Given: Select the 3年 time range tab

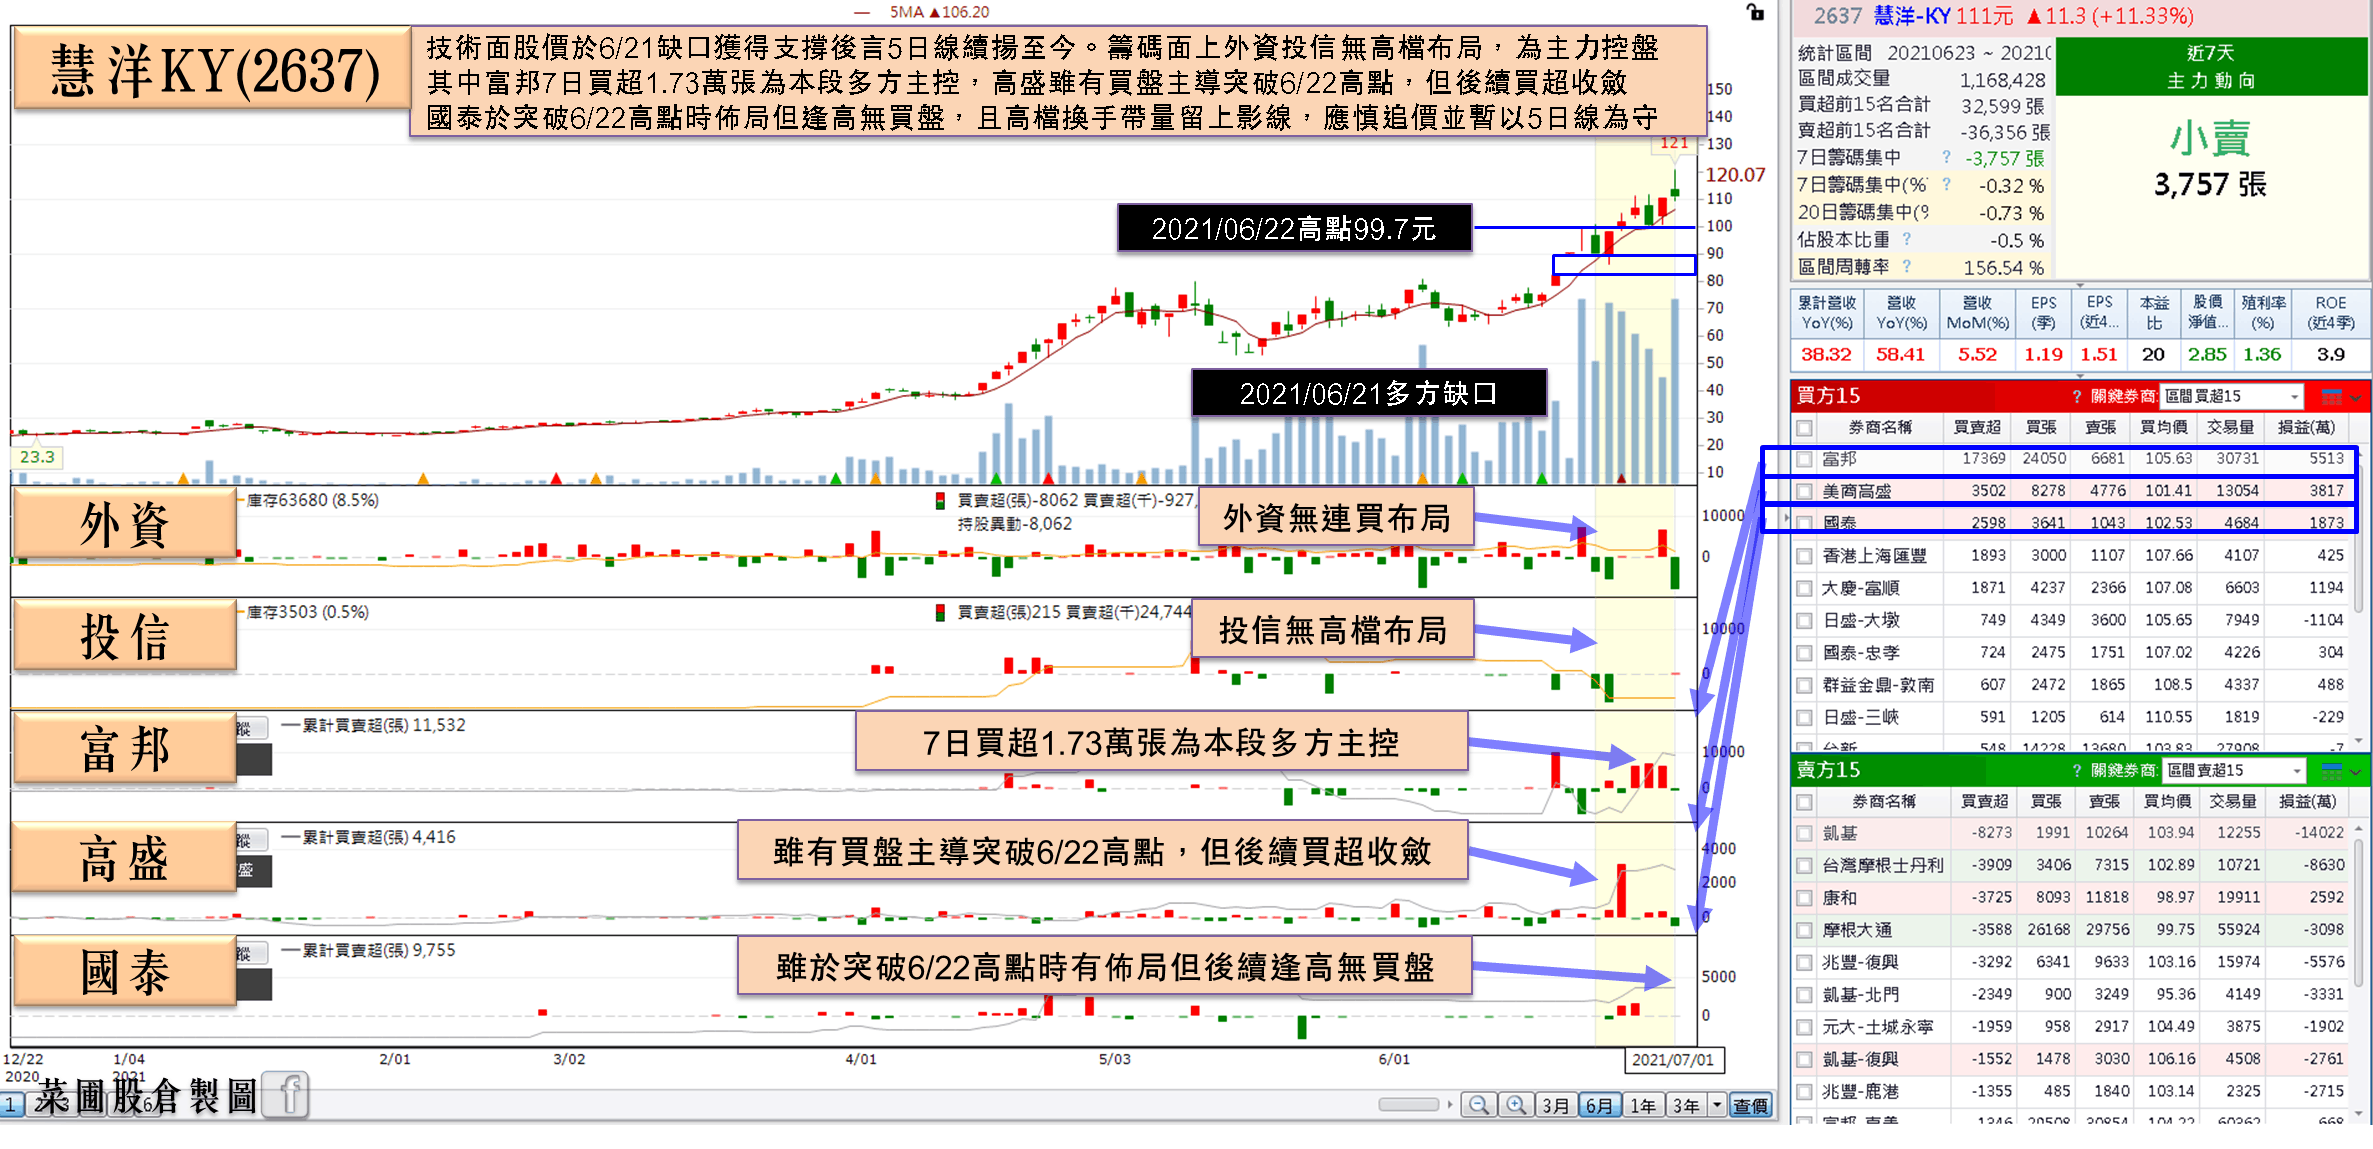Looking at the screenshot, I should click(1686, 1105).
